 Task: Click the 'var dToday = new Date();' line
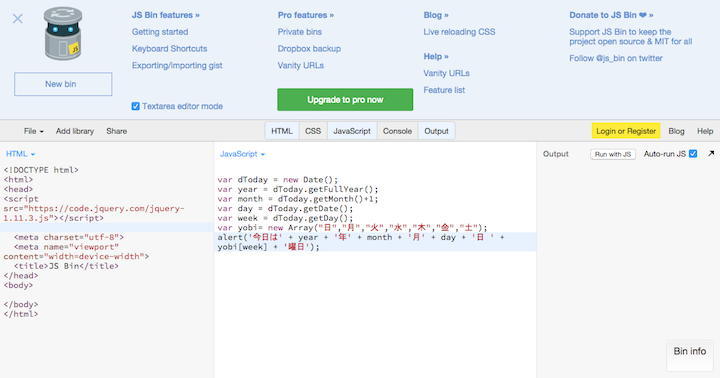point(278,180)
